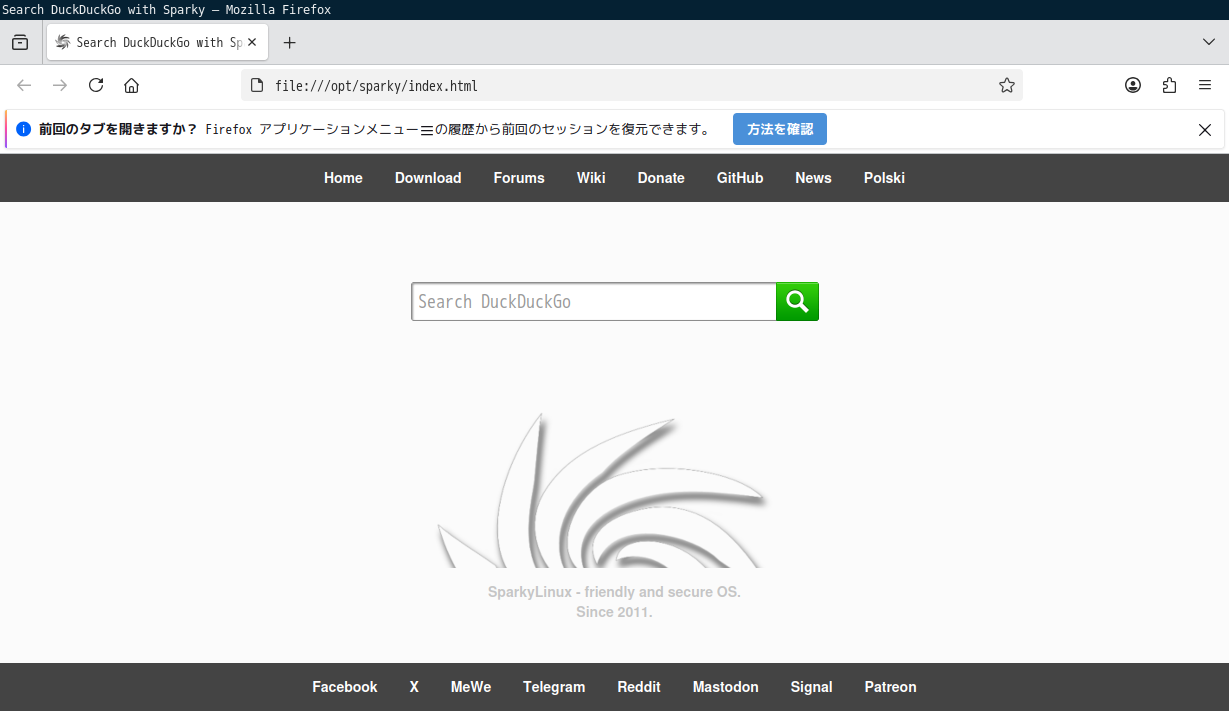The height and width of the screenshot is (711, 1229).
Task: Switch to the Polski language link
Action: coord(884,178)
